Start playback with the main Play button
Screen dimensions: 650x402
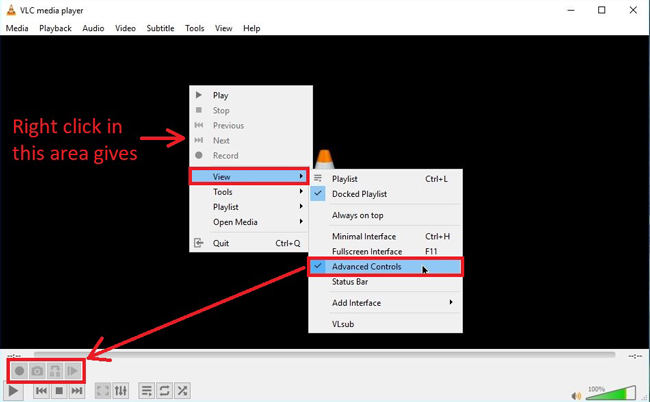pyautogui.click(x=13, y=391)
